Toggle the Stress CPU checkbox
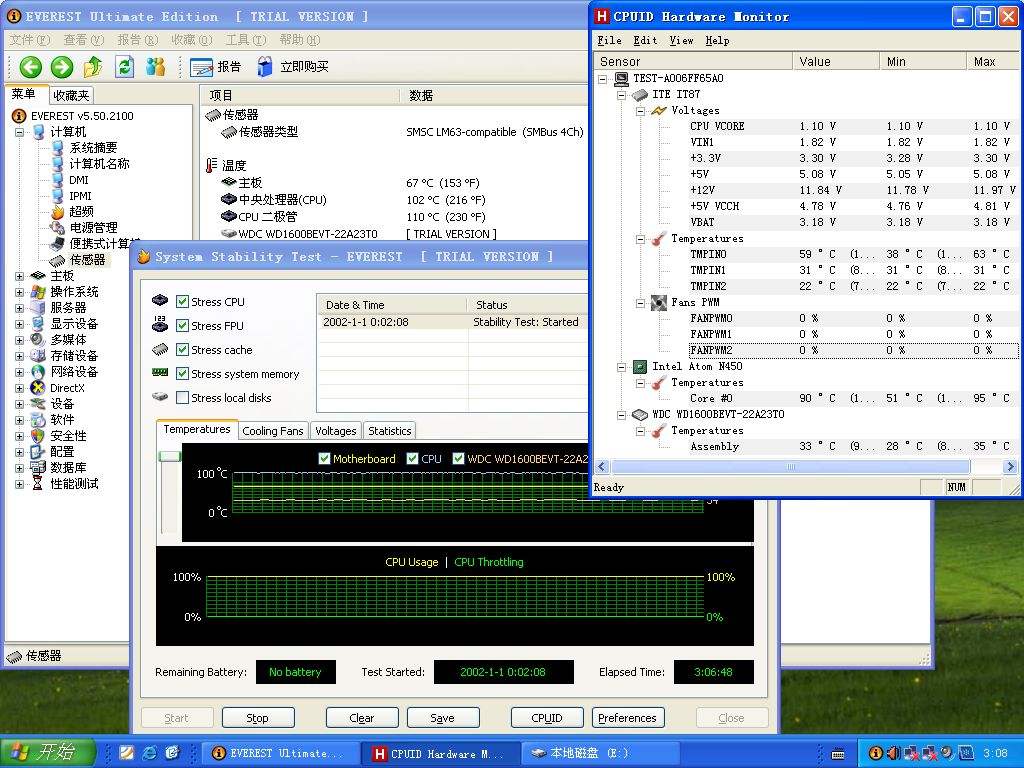Viewport: 1024px width, 768px height. (x=182, y=302)
